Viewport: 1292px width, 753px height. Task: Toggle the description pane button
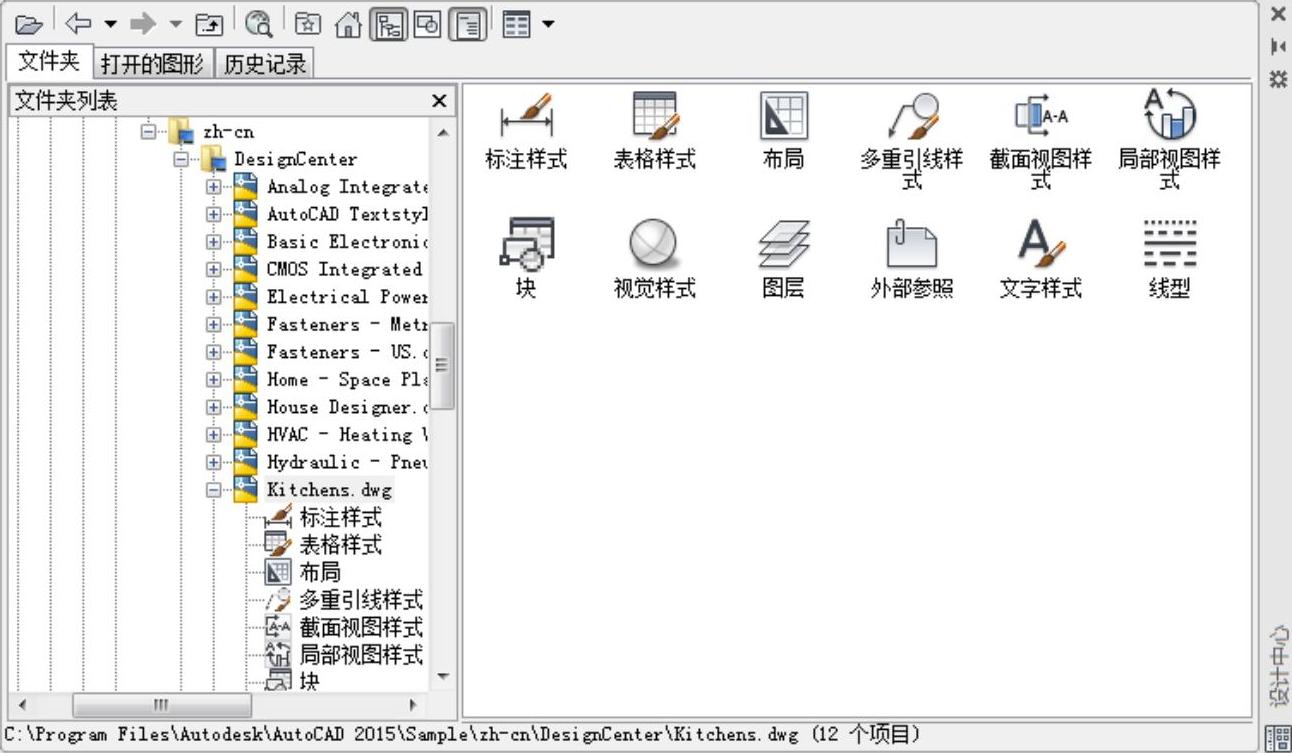click(x=467, y=24)
